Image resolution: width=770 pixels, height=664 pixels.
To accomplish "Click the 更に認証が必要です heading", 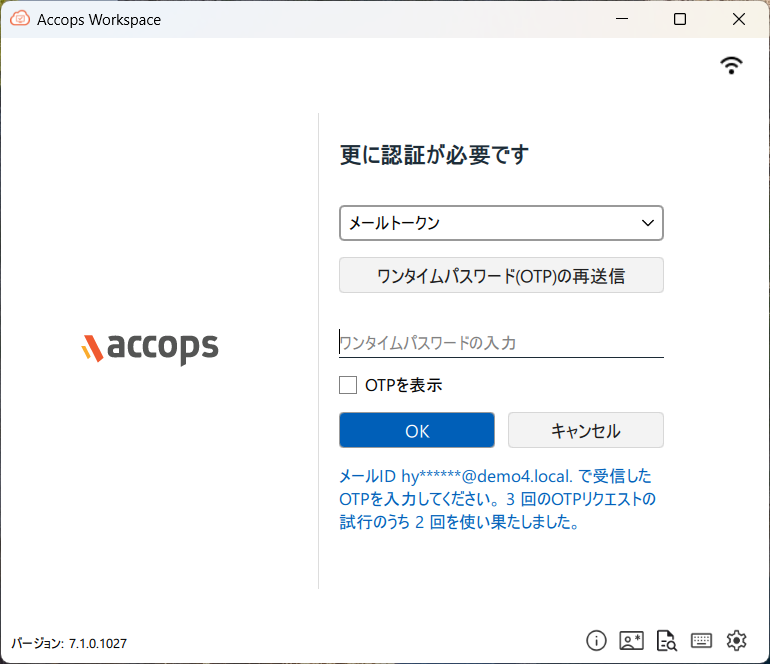I will (434, 154).
